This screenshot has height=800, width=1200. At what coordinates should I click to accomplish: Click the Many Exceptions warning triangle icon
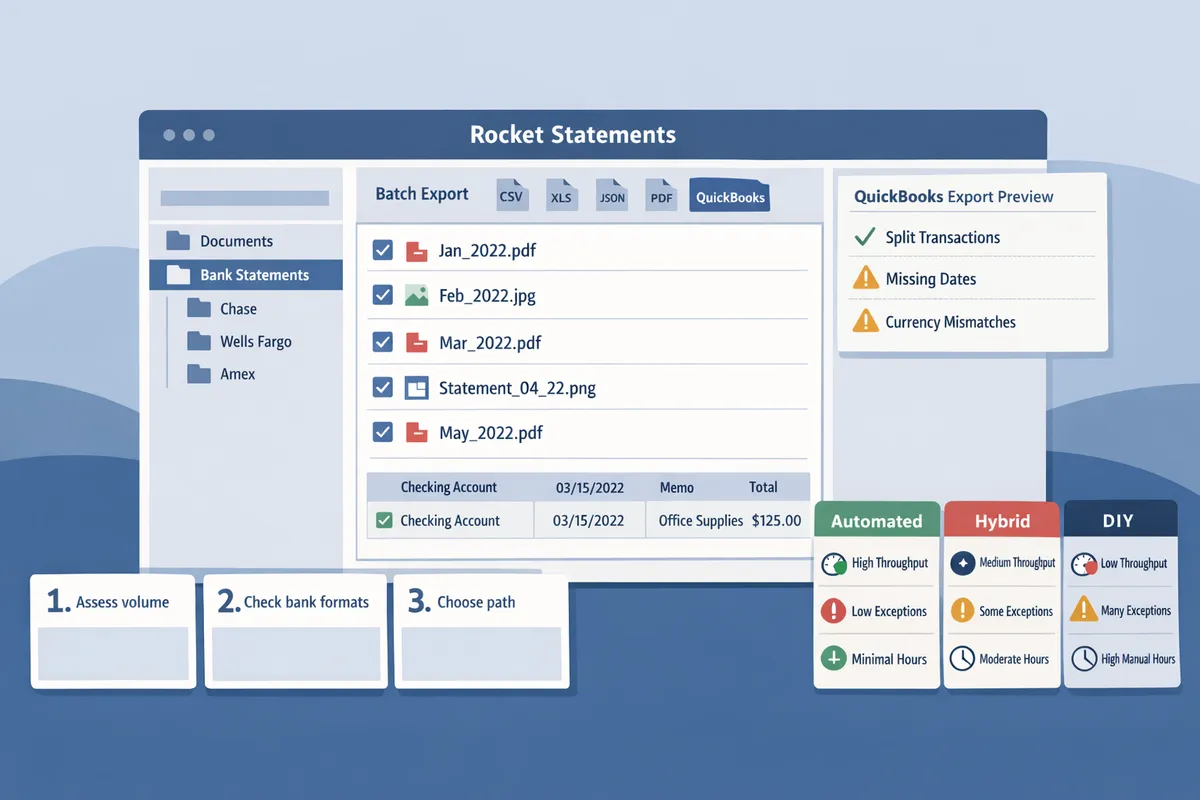[x=1083, y=609]
